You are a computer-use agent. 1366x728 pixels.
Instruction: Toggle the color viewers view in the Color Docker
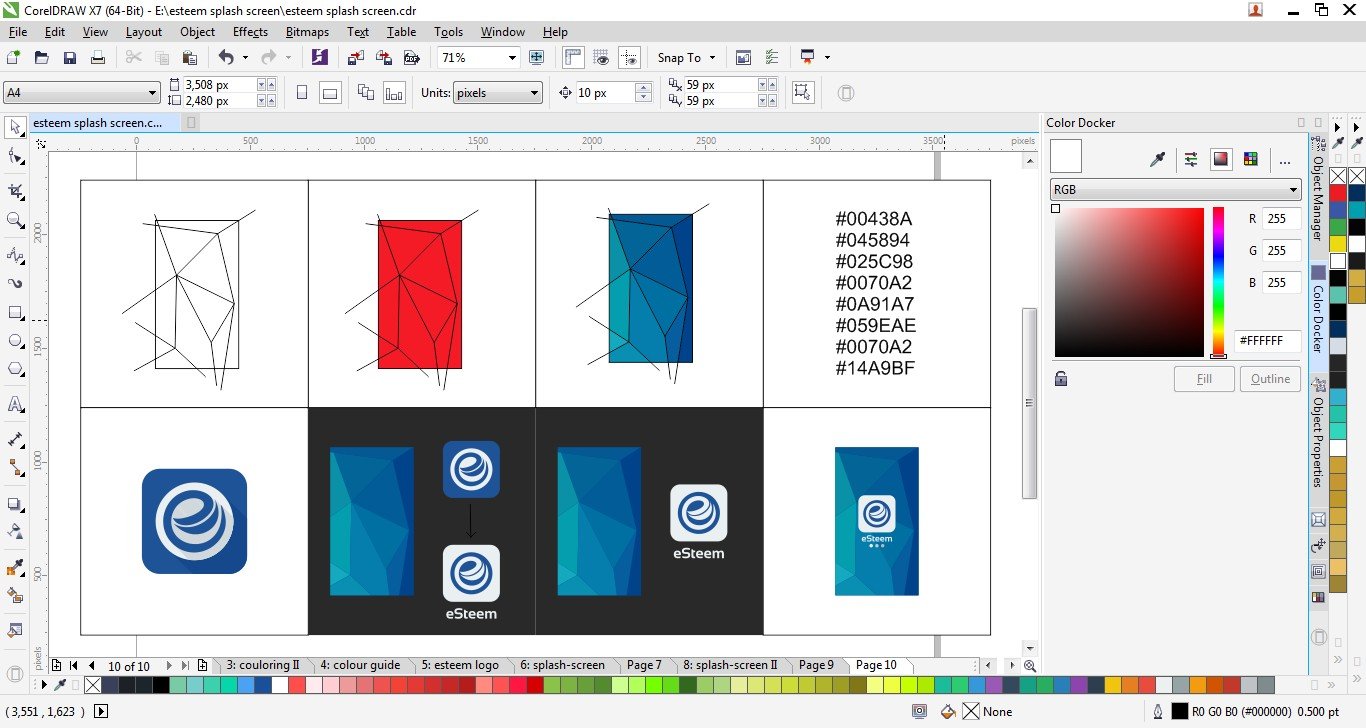pos(1220,159)
